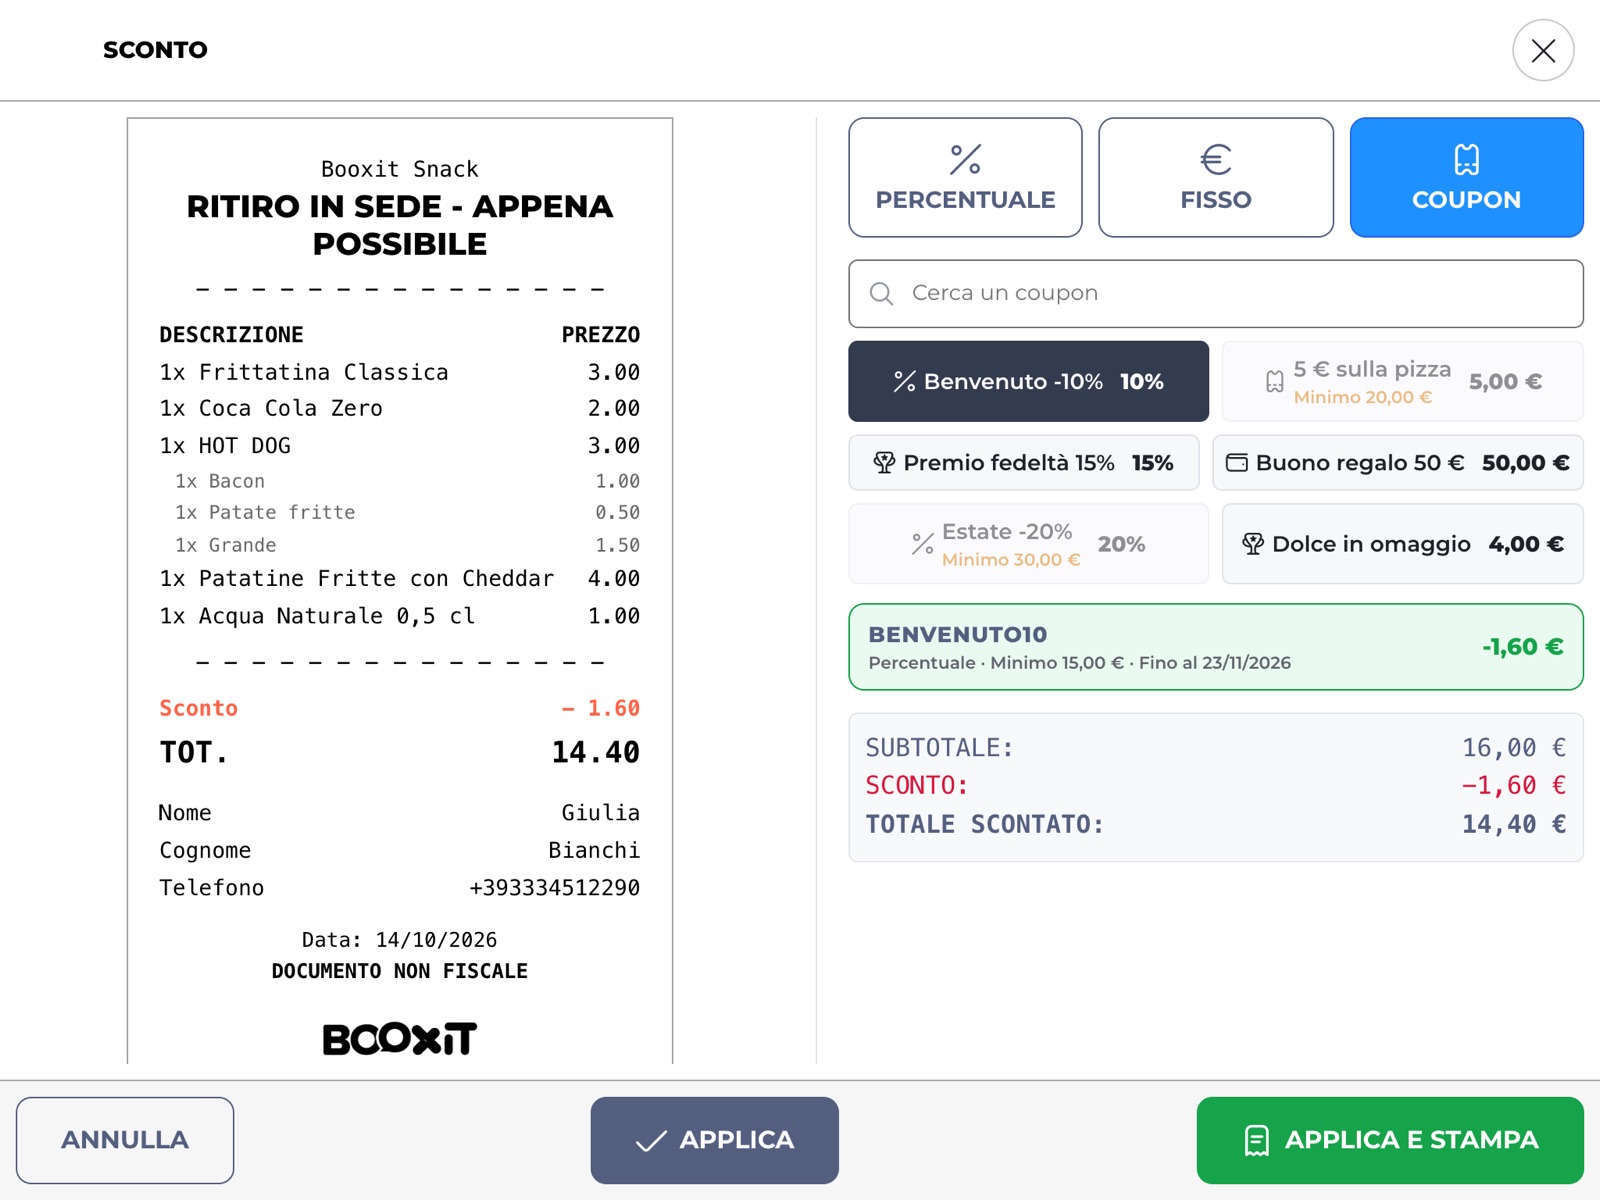Click the phone number +393334512290
Viewport: 1600px width, 1200px height.
click(x=555, y=888)
